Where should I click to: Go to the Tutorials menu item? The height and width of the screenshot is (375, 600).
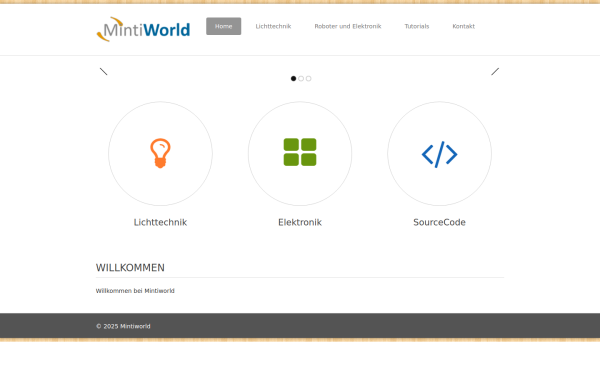pos(417,26)
